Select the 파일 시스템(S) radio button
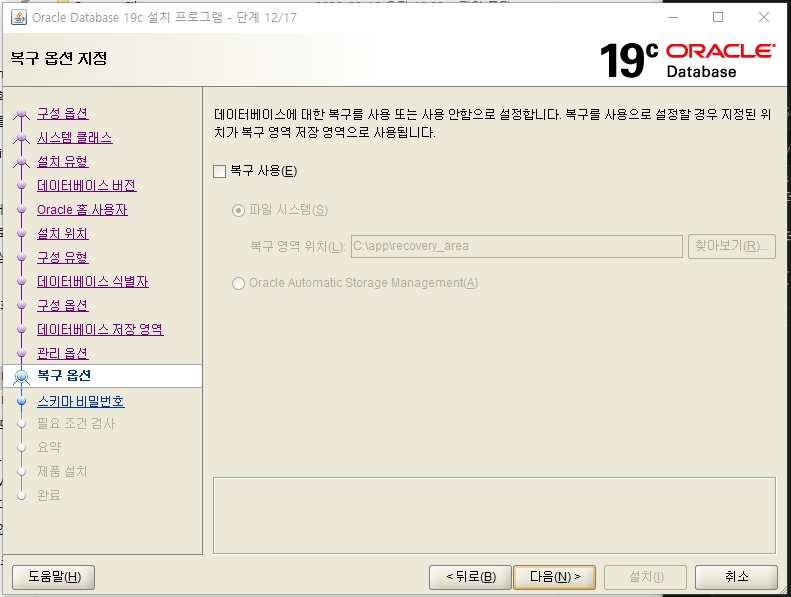Screen dimensions: 791x597 tap(238, 210)
